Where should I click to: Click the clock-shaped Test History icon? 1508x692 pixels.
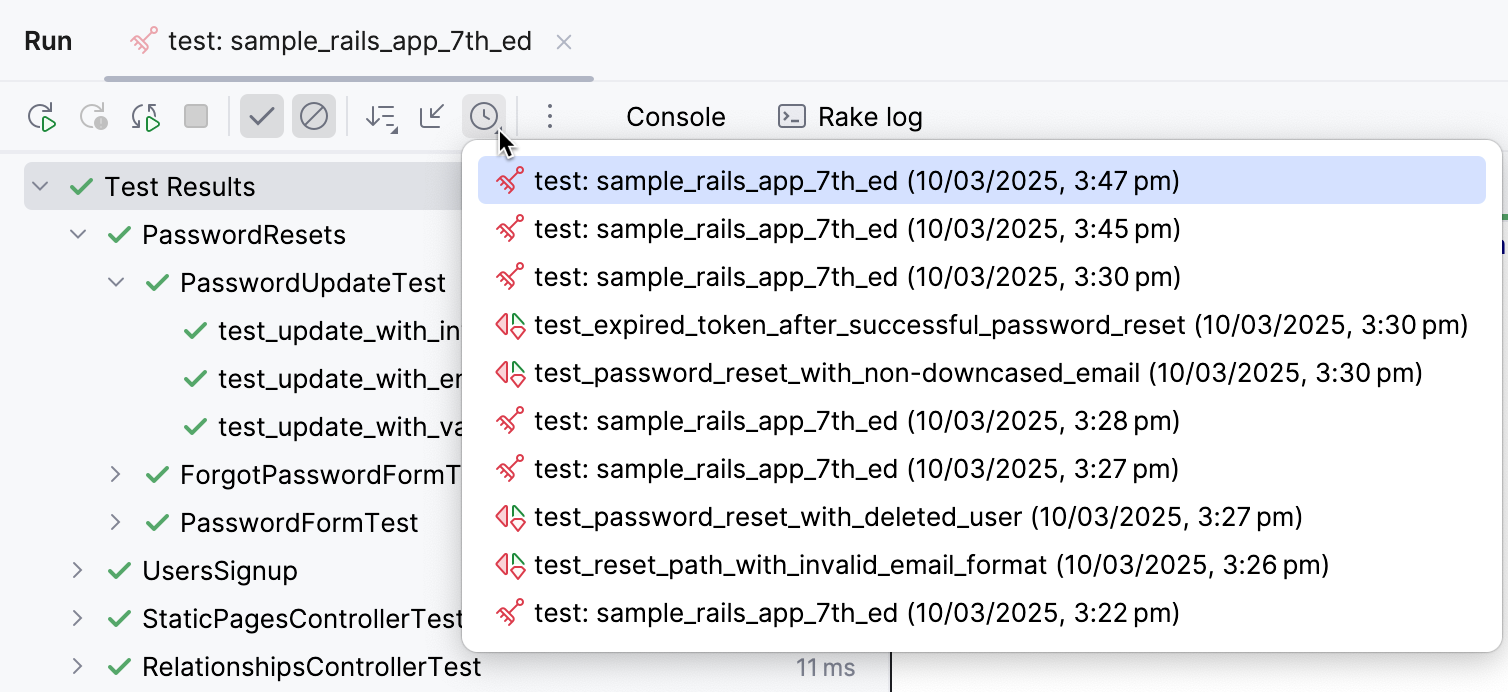tap(483, 116)
